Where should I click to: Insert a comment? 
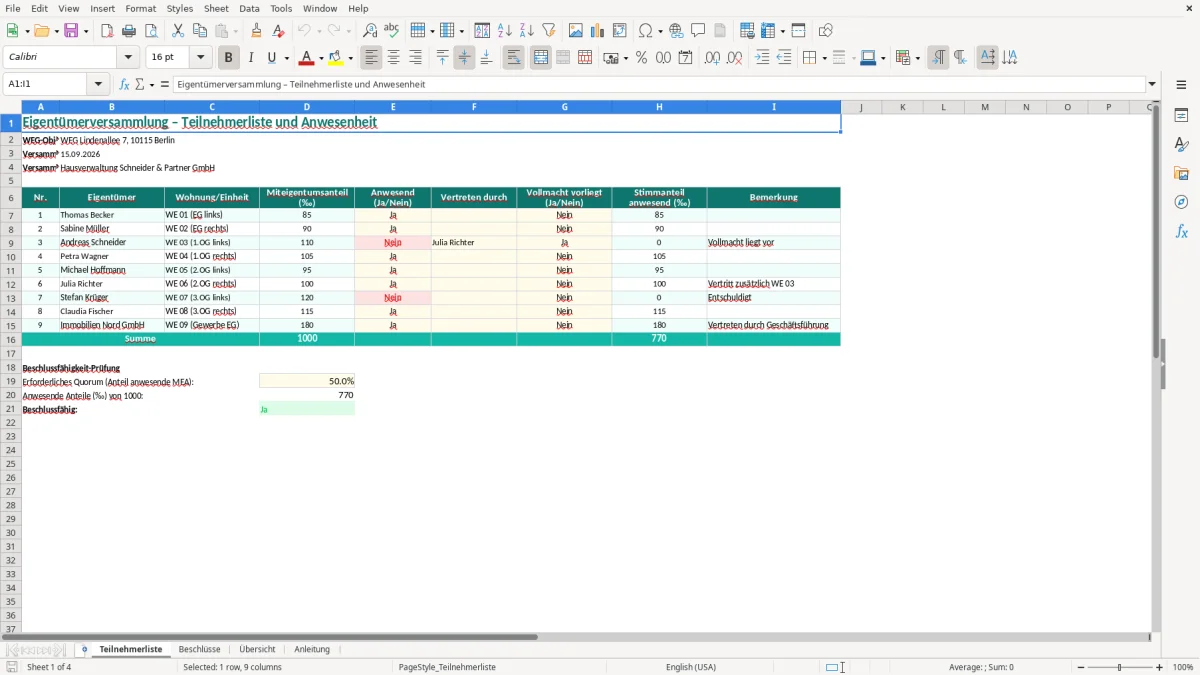coord(698,31)
